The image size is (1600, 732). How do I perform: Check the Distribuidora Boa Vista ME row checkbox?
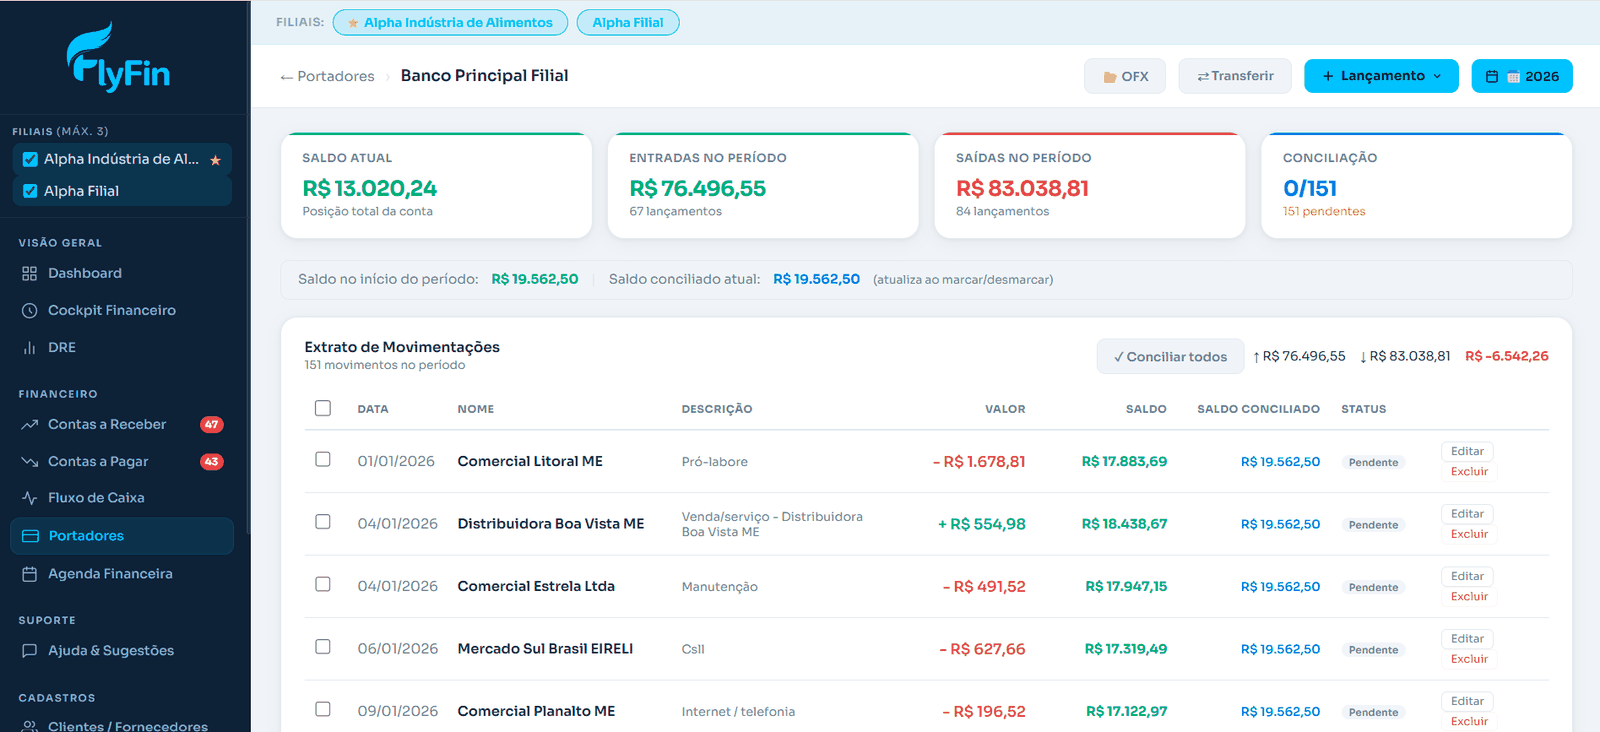click(x=323, y=522)
